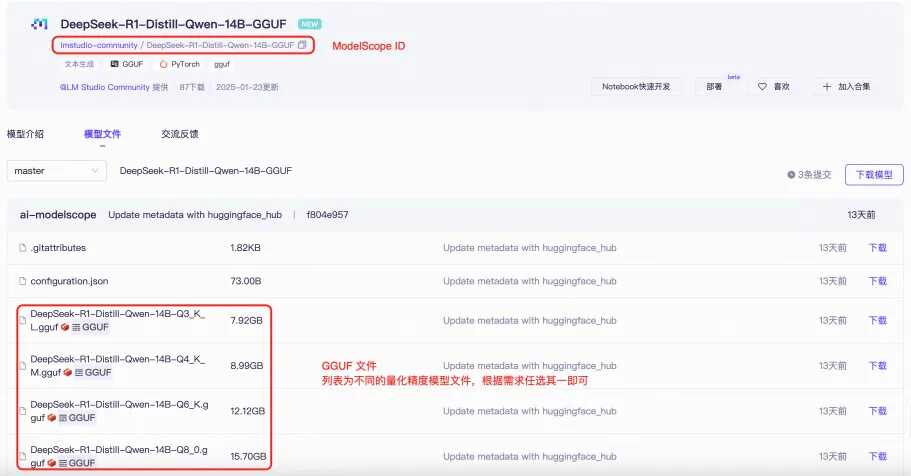Click the 加入合集 button label

point(854,87)
